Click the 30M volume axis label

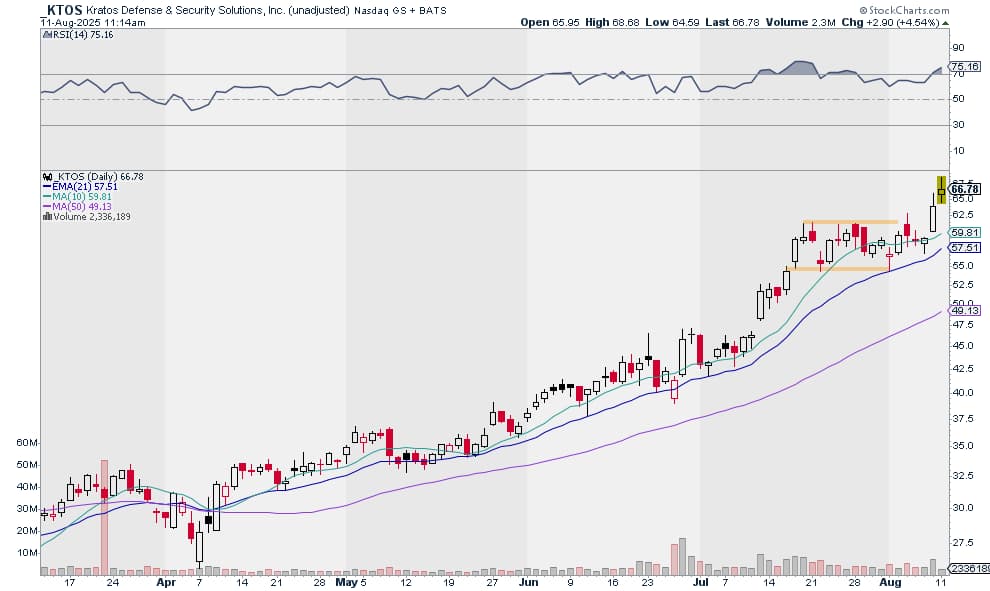click(x=27, y=508)
